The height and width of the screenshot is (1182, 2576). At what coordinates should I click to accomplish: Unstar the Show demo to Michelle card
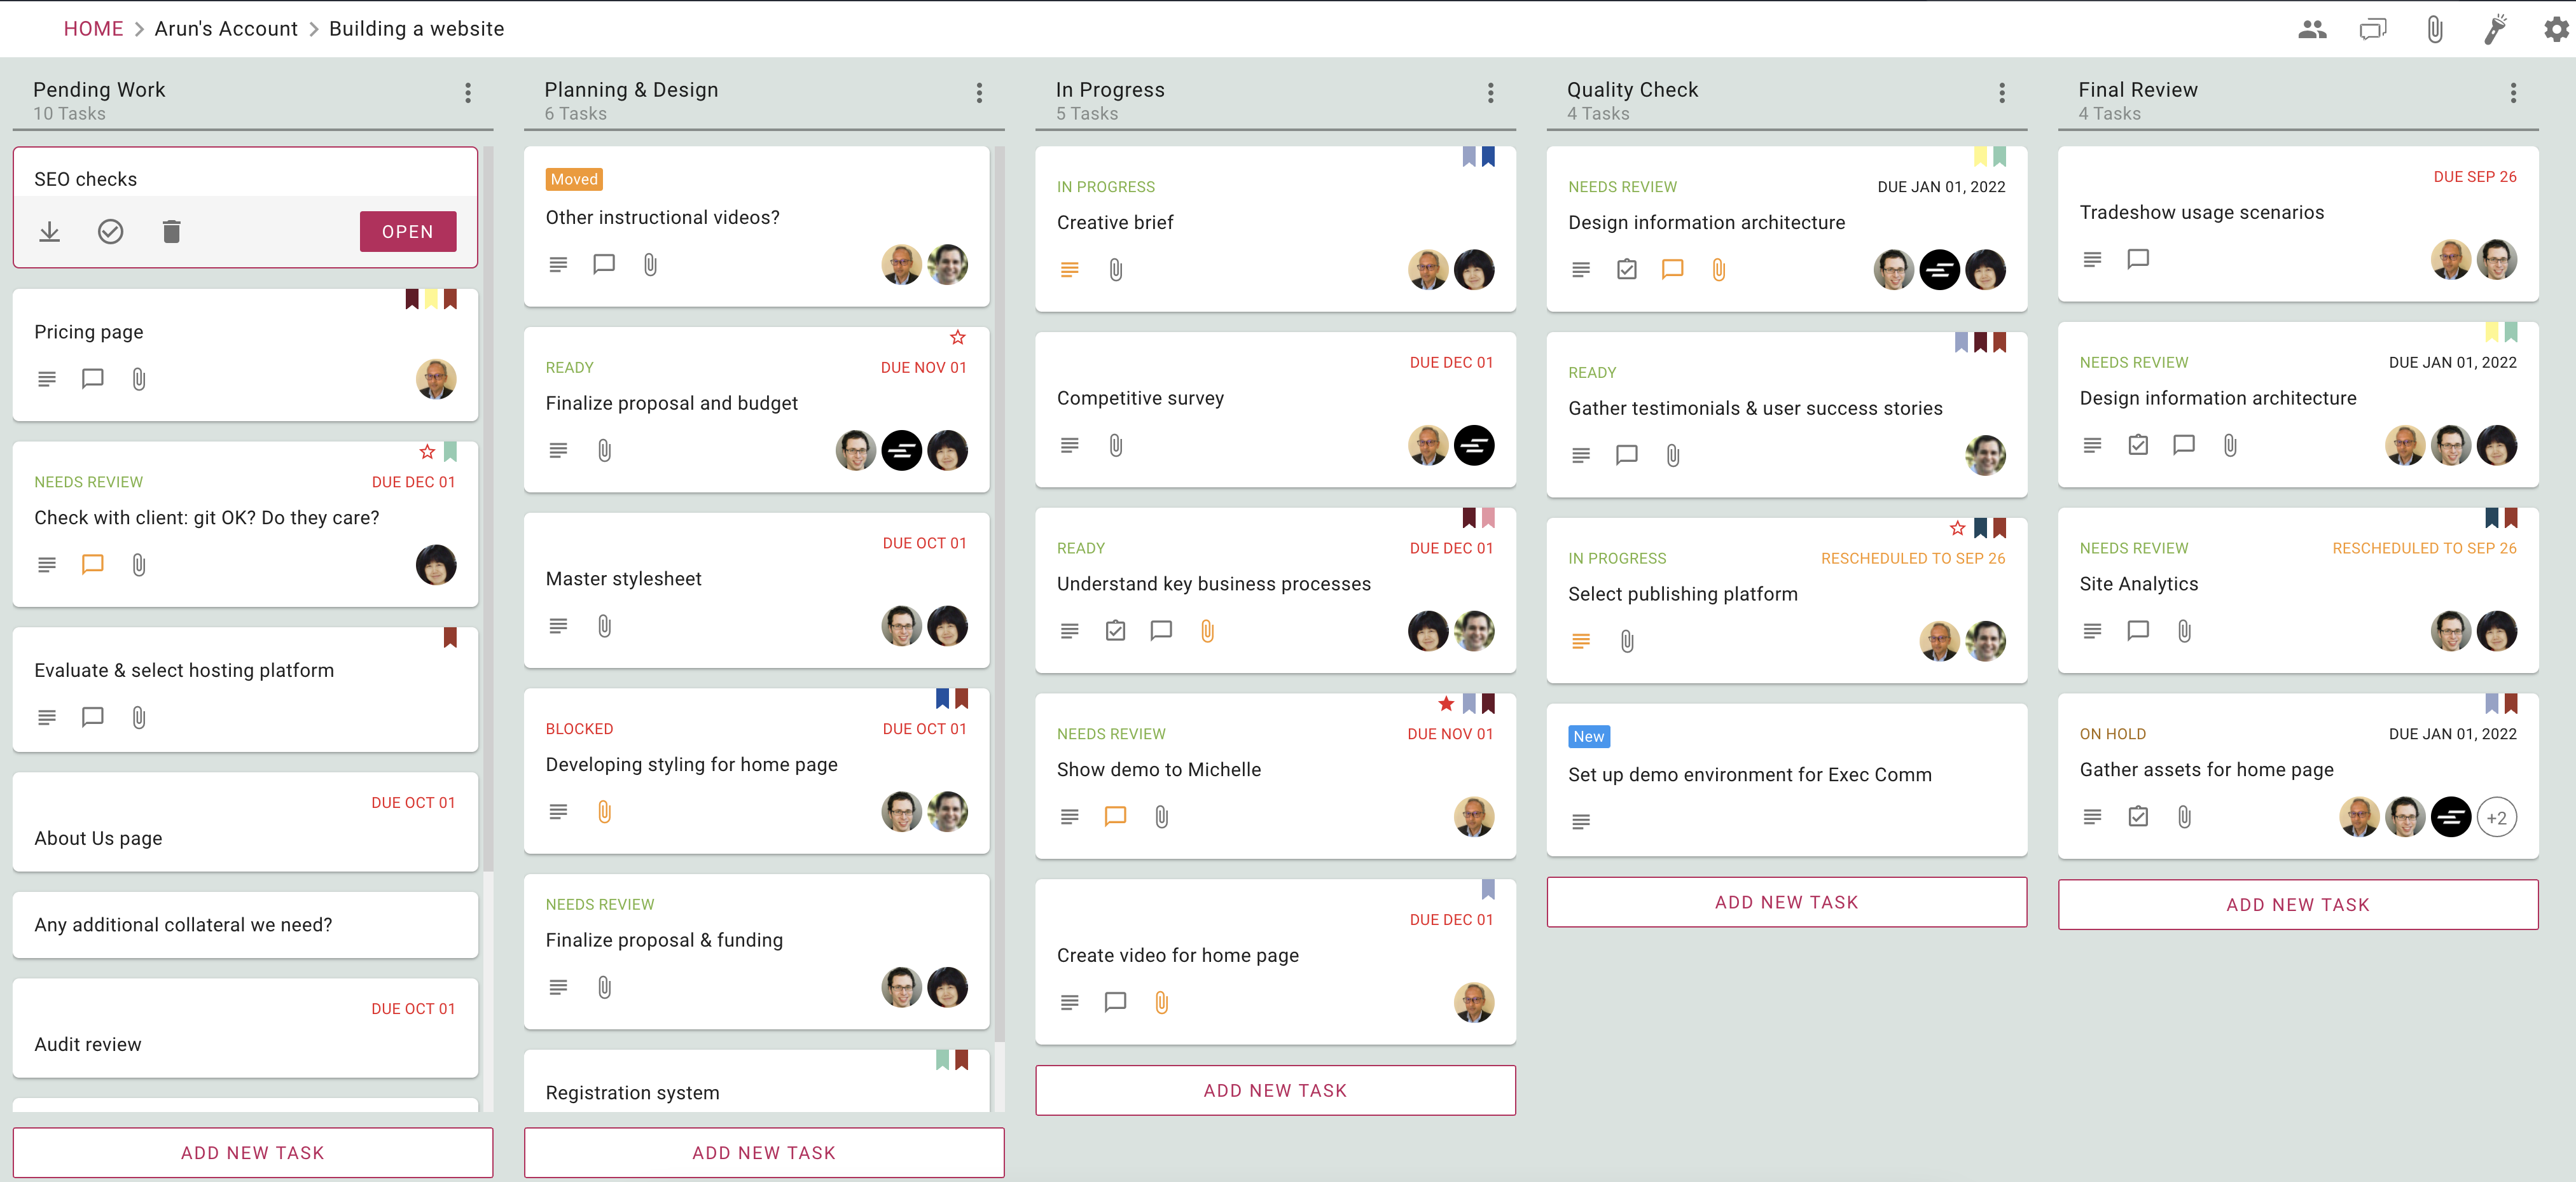pos(1446,704)
